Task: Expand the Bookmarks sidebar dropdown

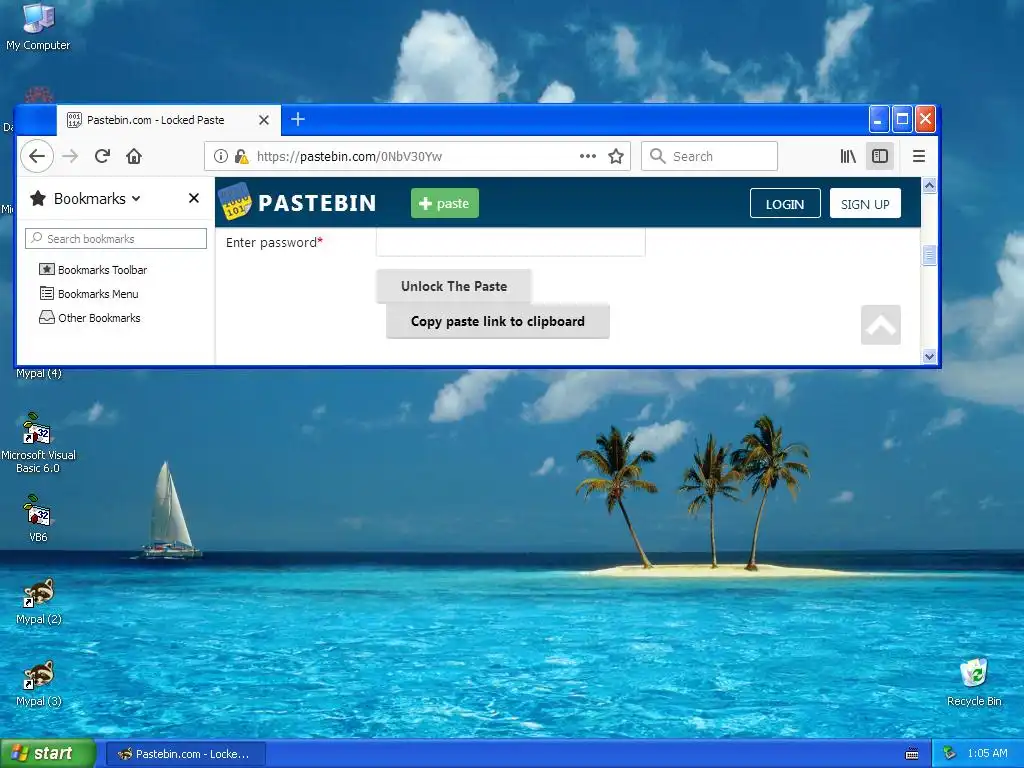Action: click(x=96, y=199)
